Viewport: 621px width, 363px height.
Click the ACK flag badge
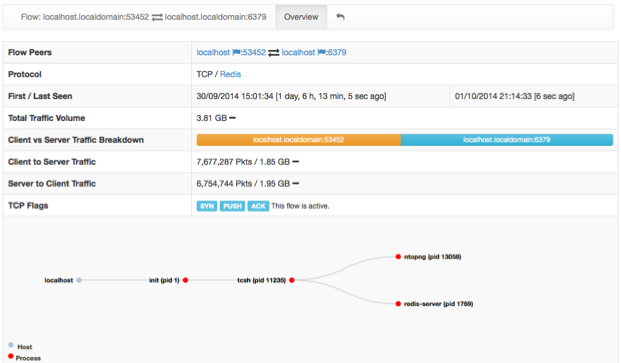click(258, 206)
